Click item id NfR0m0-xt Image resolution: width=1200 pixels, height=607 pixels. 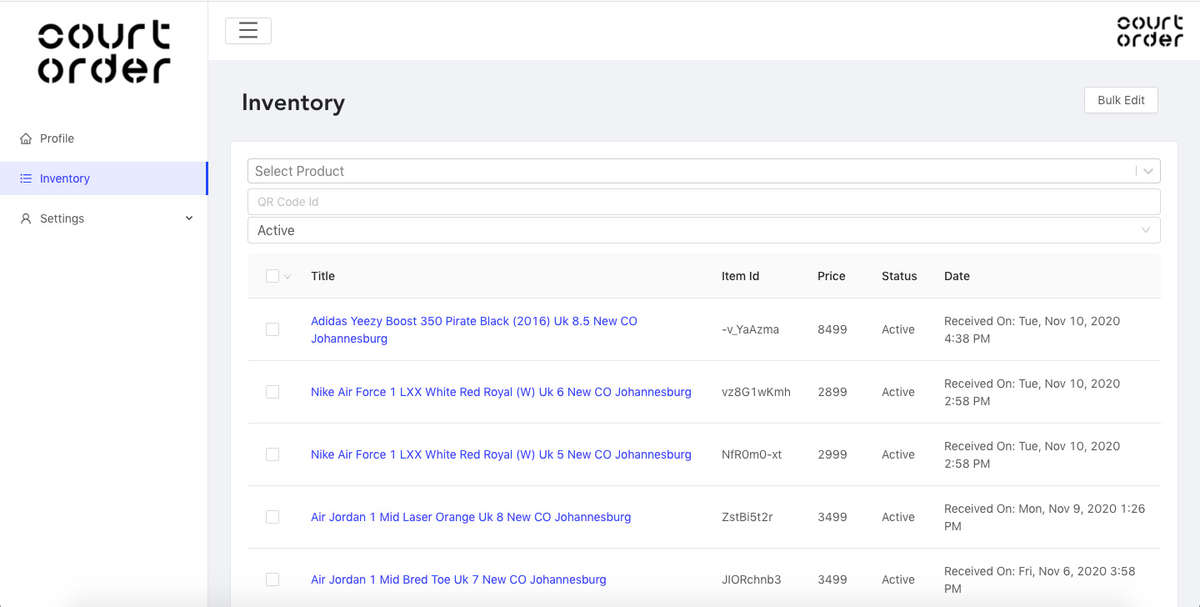(752, 454)
